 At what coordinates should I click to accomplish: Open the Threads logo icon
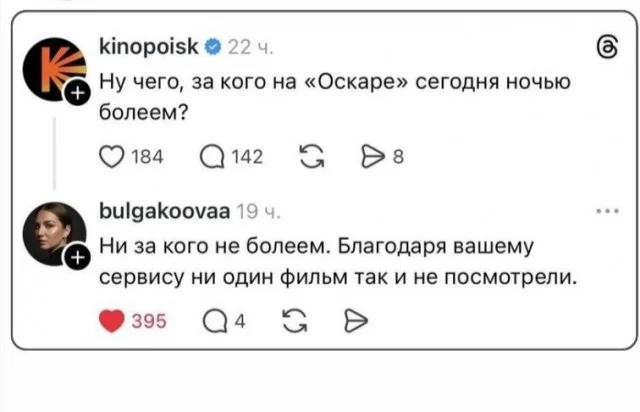point(605,47)
